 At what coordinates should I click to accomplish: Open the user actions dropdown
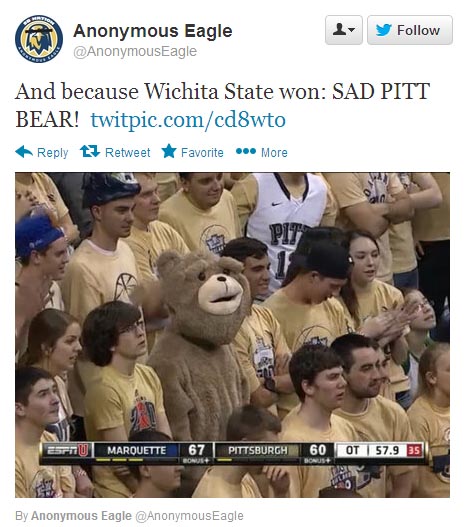[344, 30]
